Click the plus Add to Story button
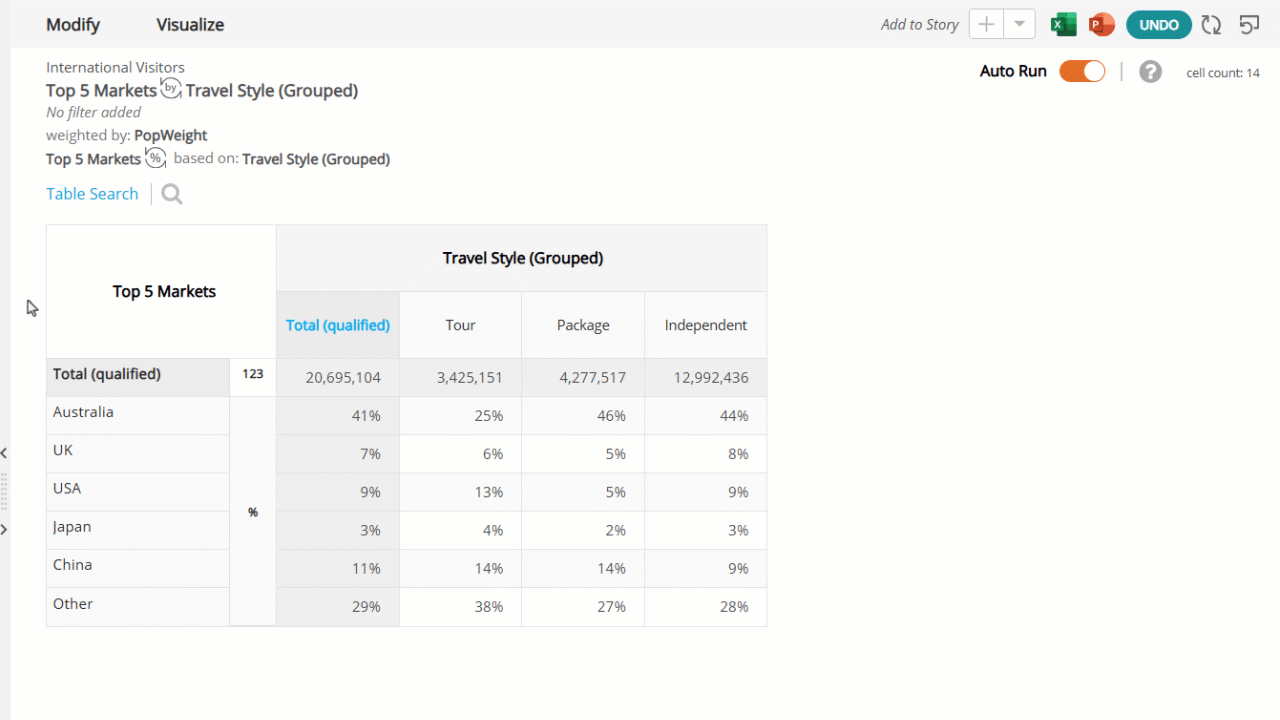 pyautogui.click(x=986, y=25)
